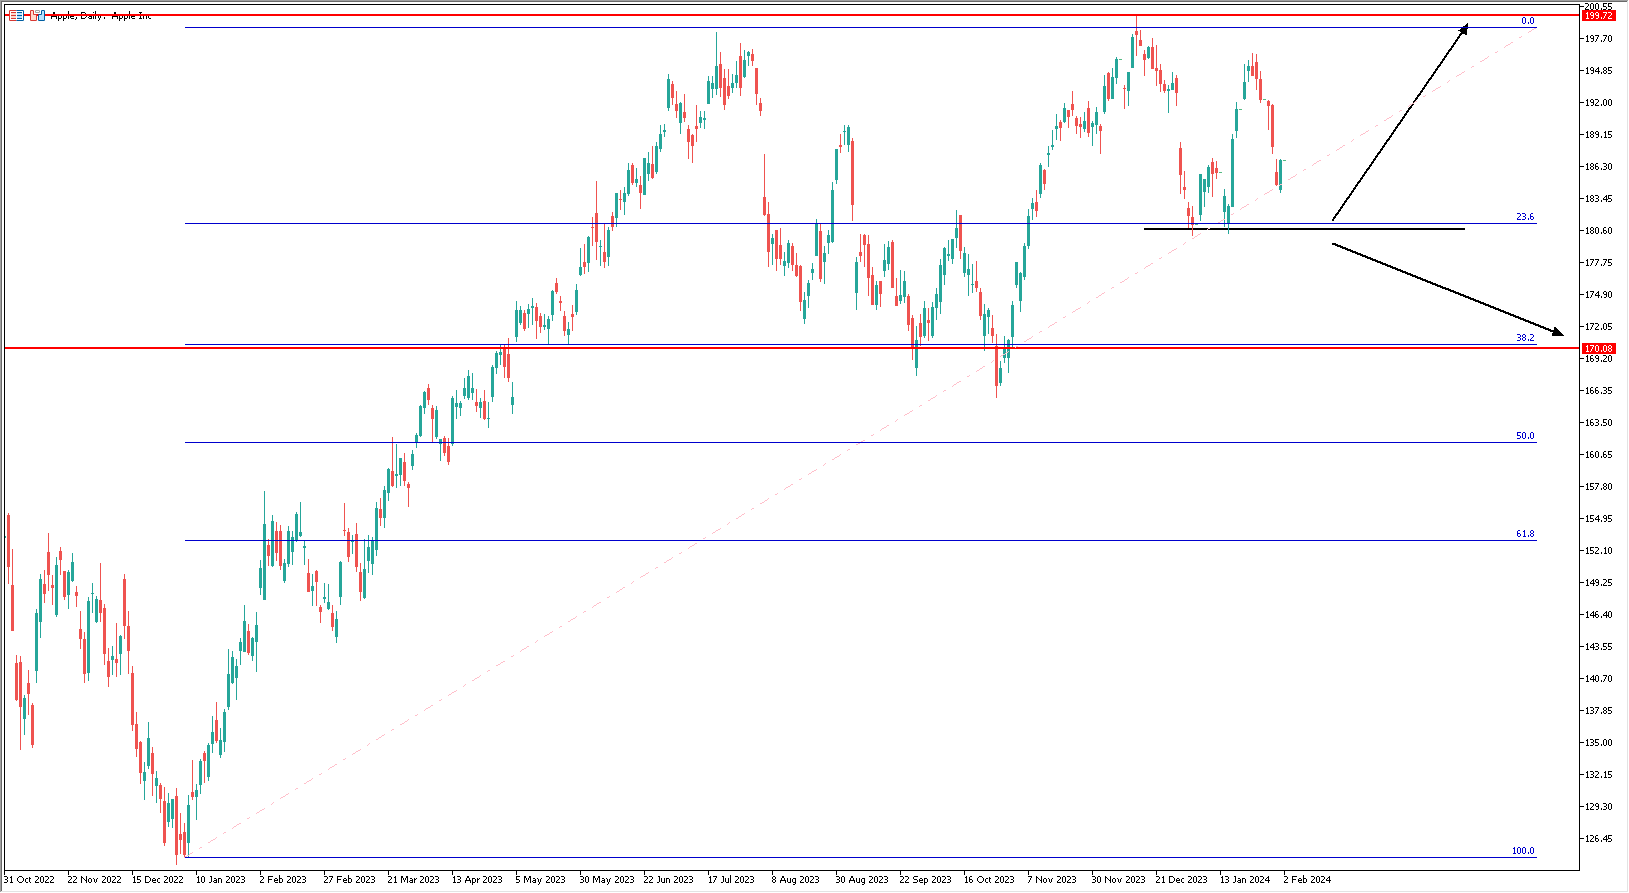The width and height of the screenshot is (1629, 893).
Task: Select the red 170.08 price label
Action: pyautogui.click(x=1598, y=348)
